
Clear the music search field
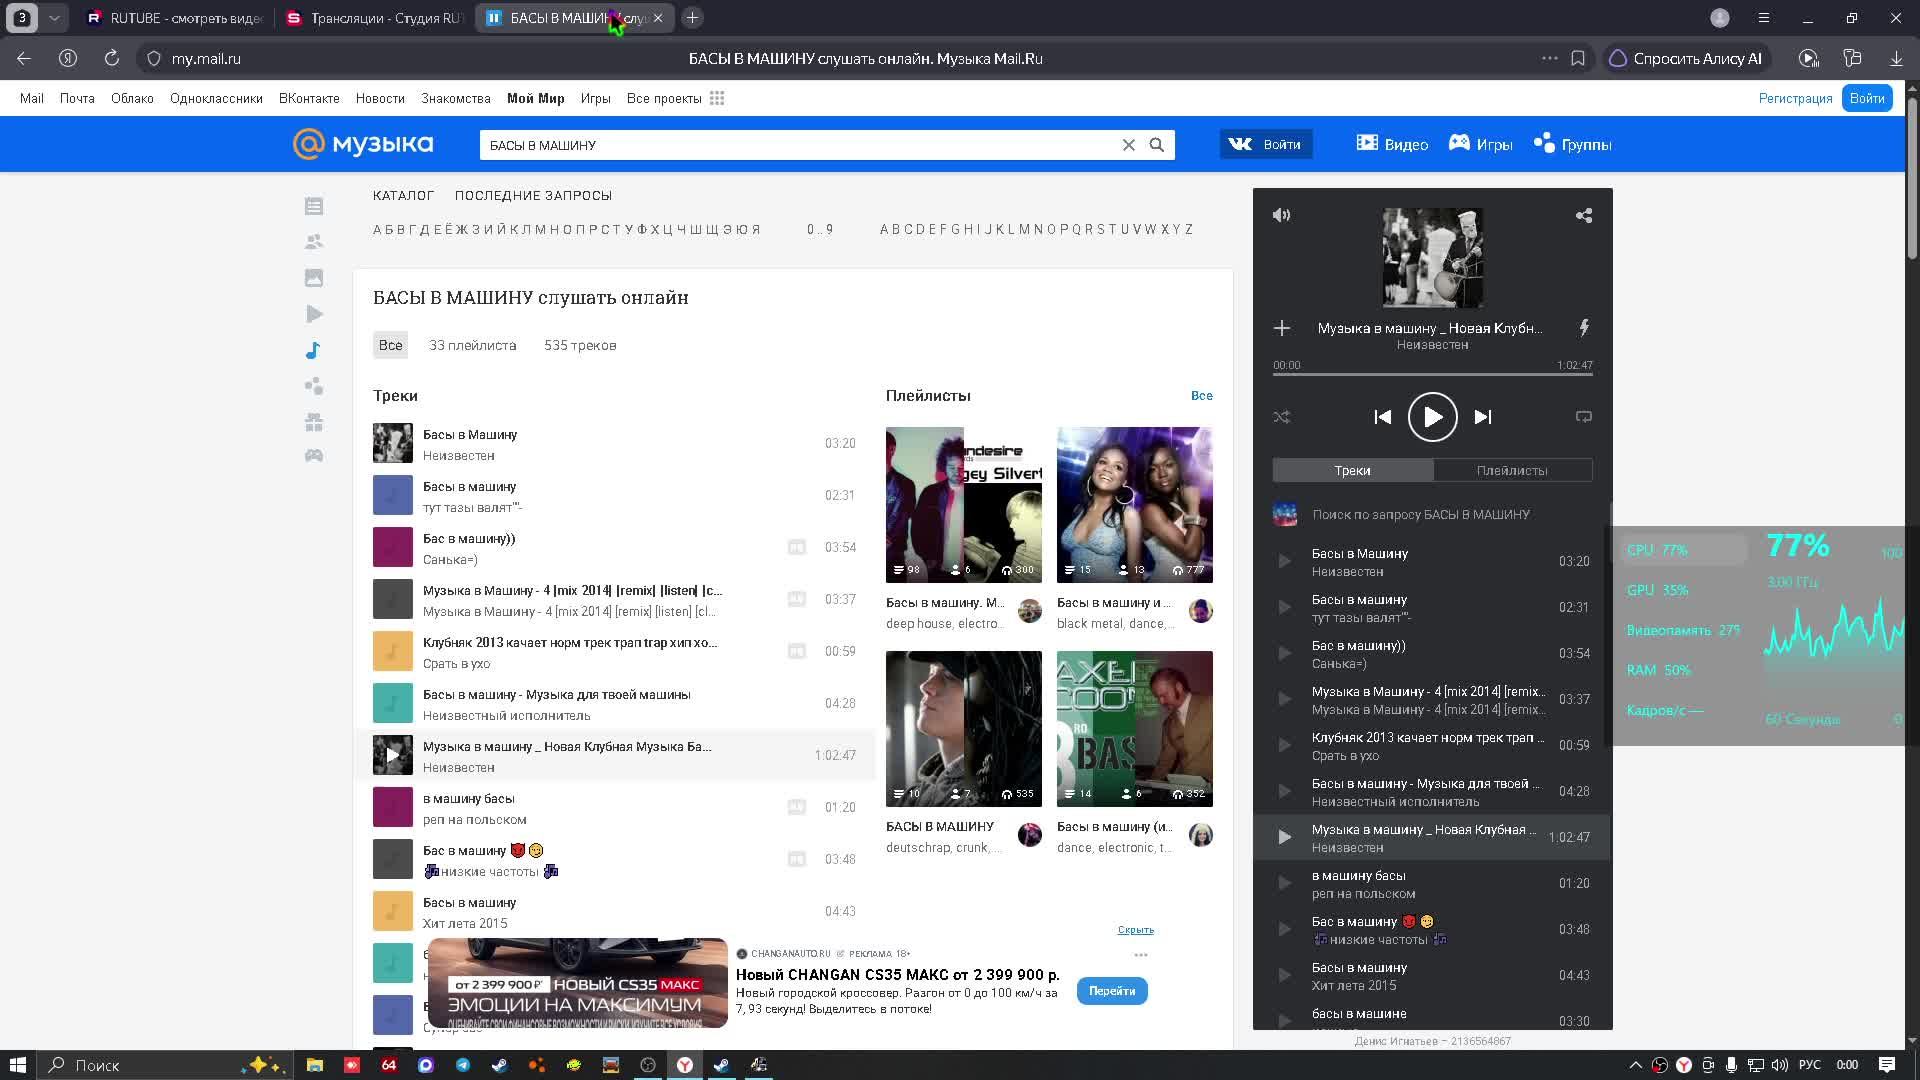[x=1129, y=145]
